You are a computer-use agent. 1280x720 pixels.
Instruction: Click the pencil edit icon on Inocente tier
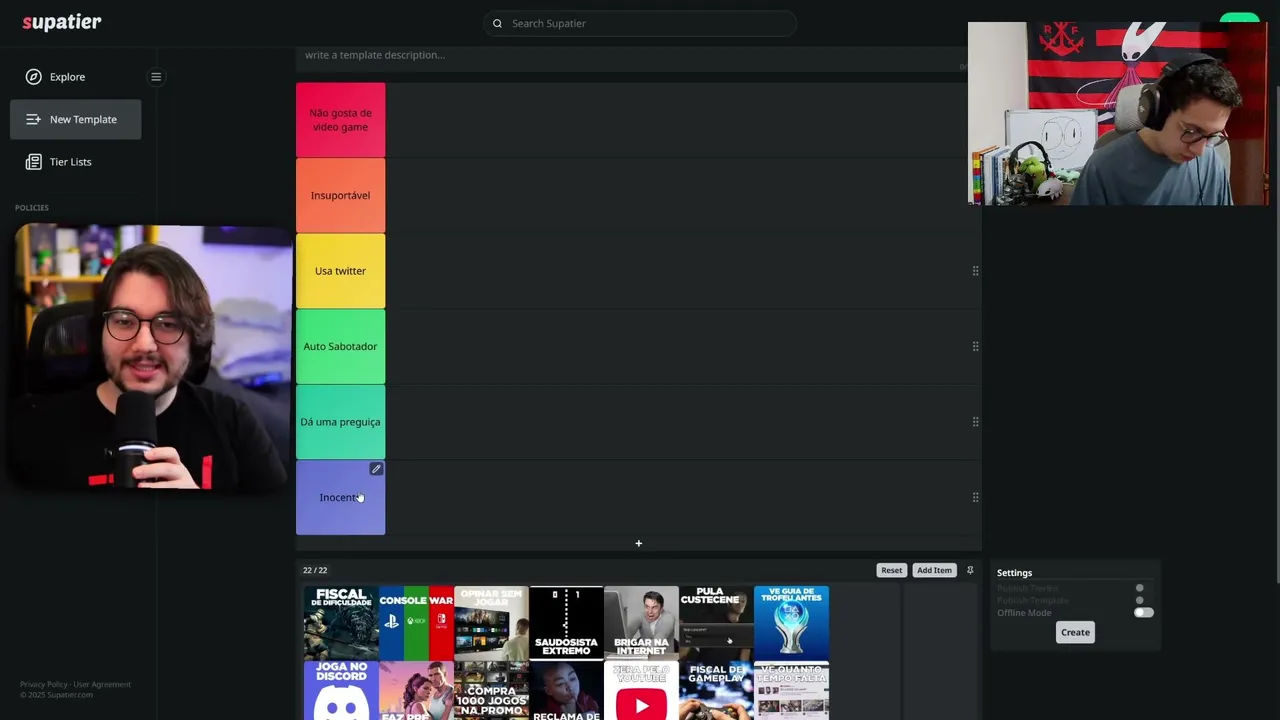point(376,469)
